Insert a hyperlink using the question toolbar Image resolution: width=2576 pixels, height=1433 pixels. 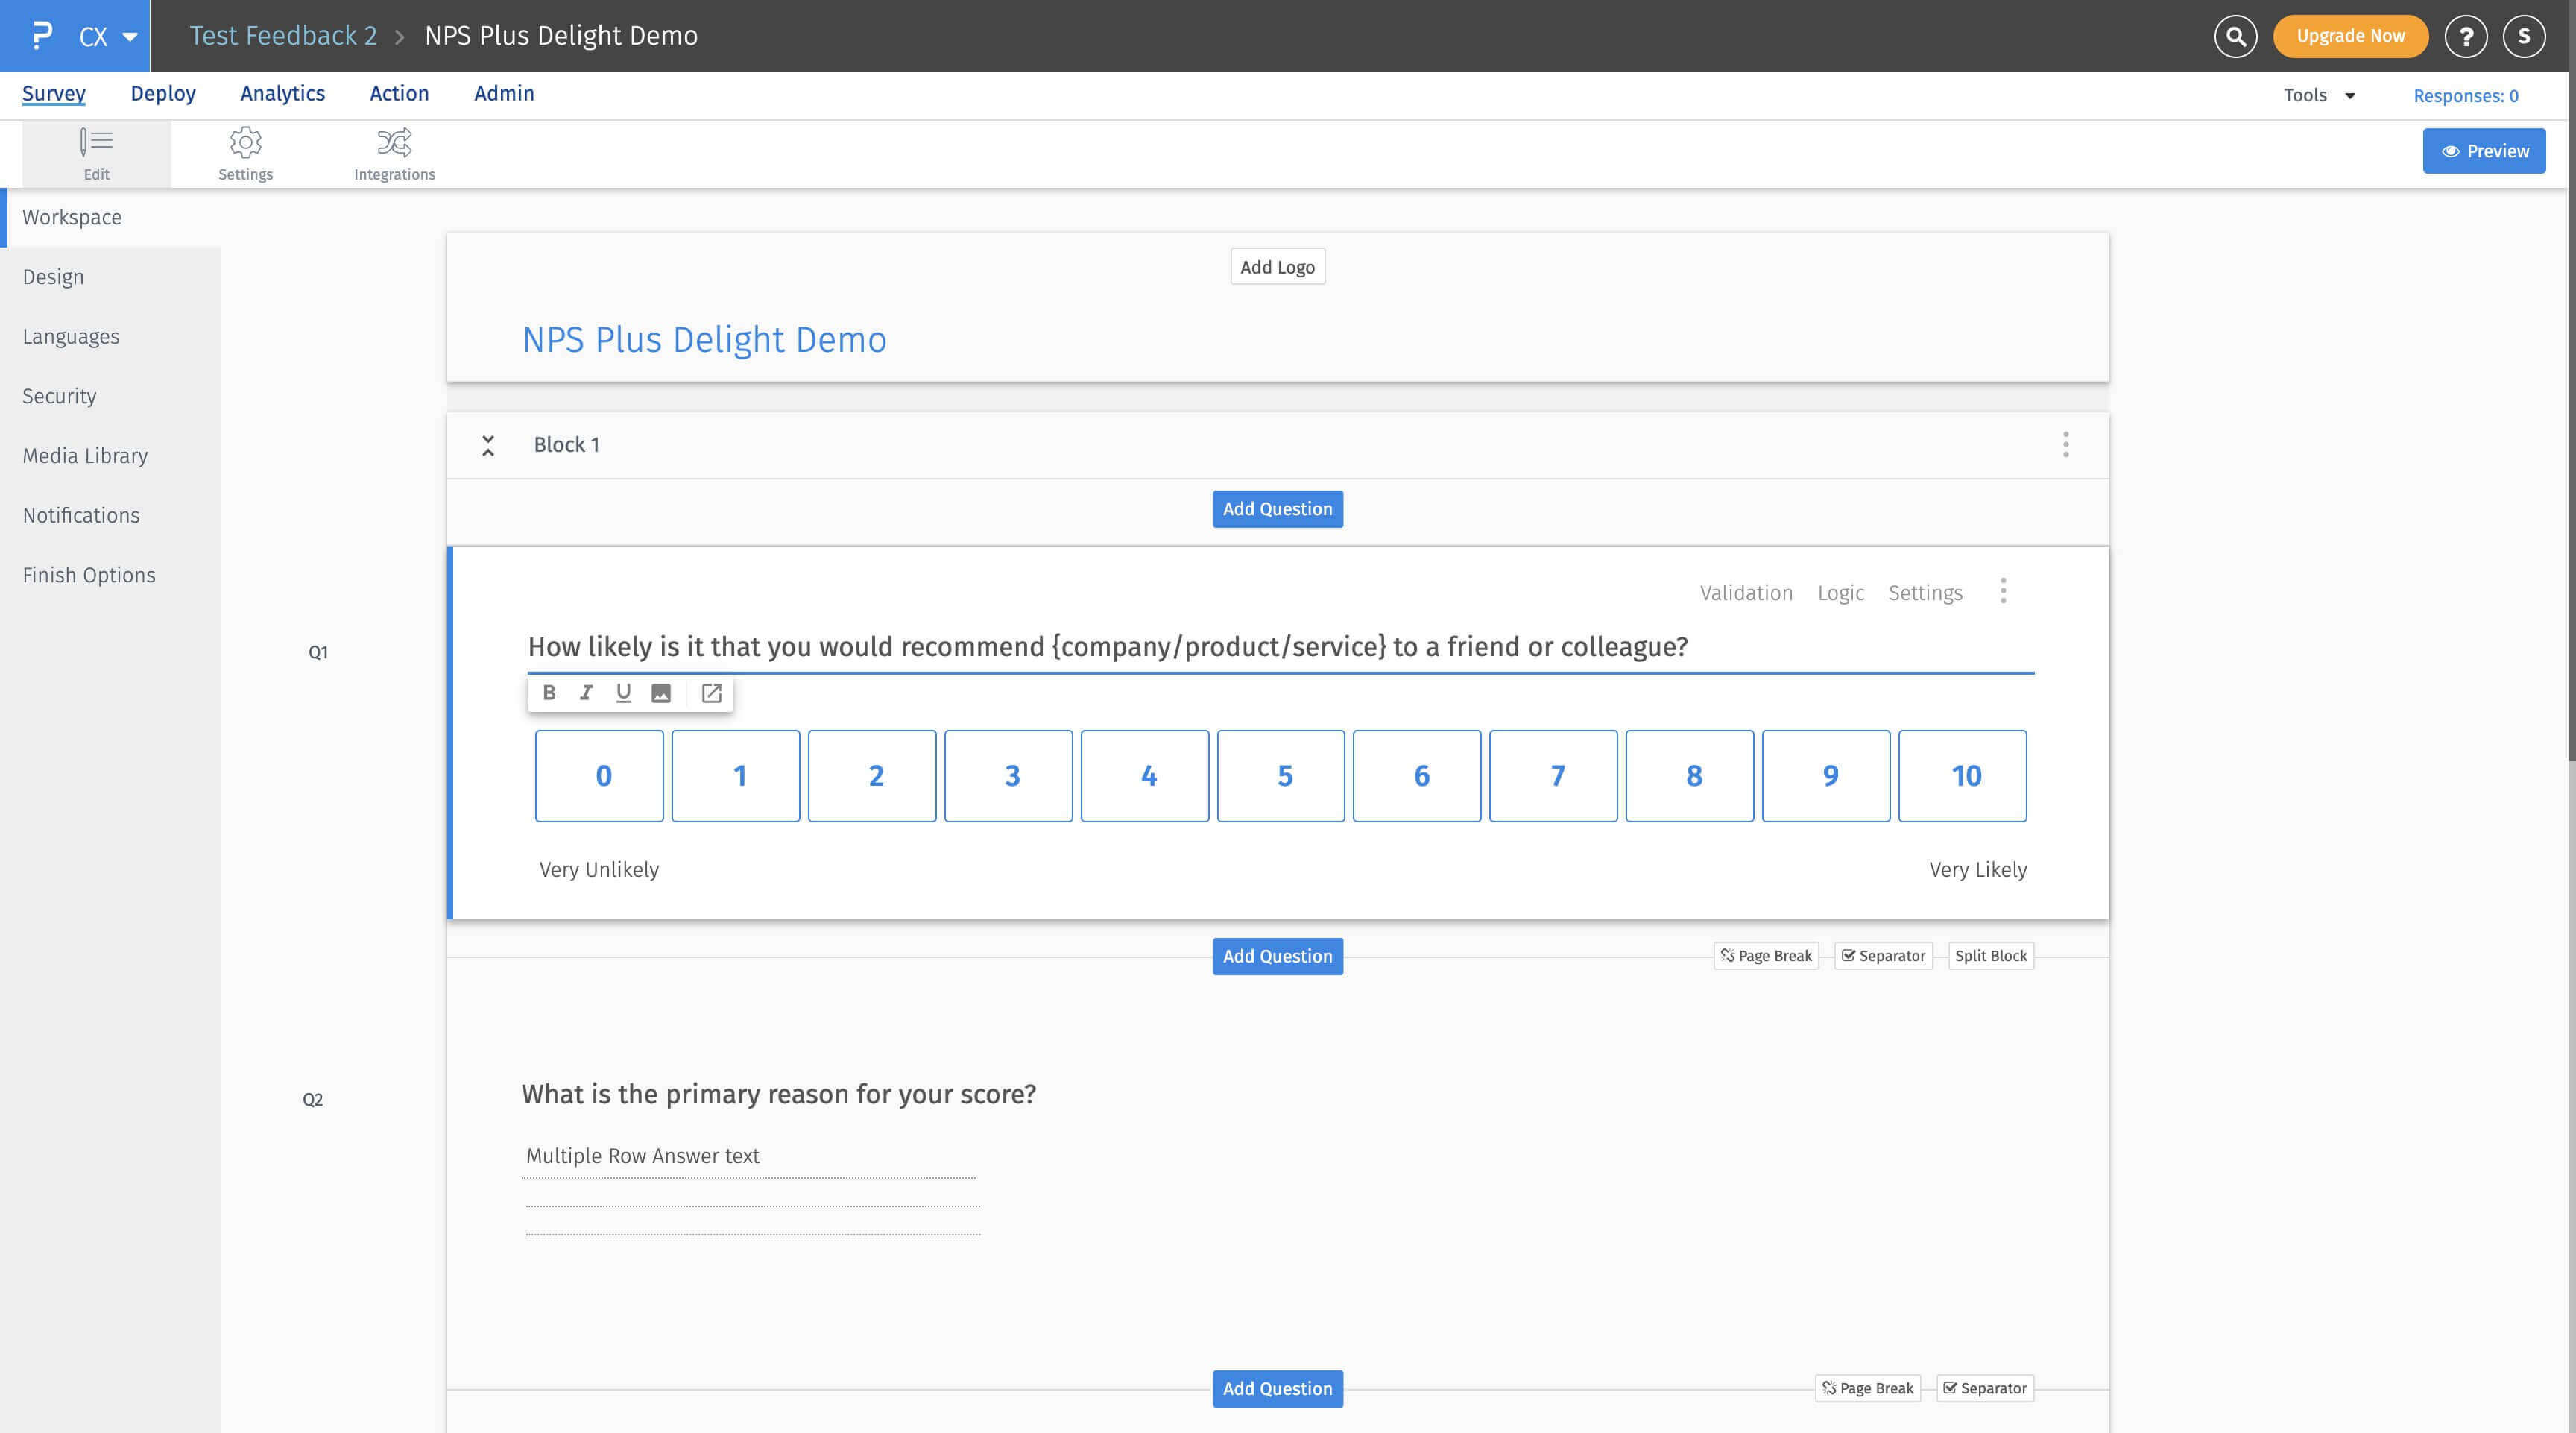711,692
